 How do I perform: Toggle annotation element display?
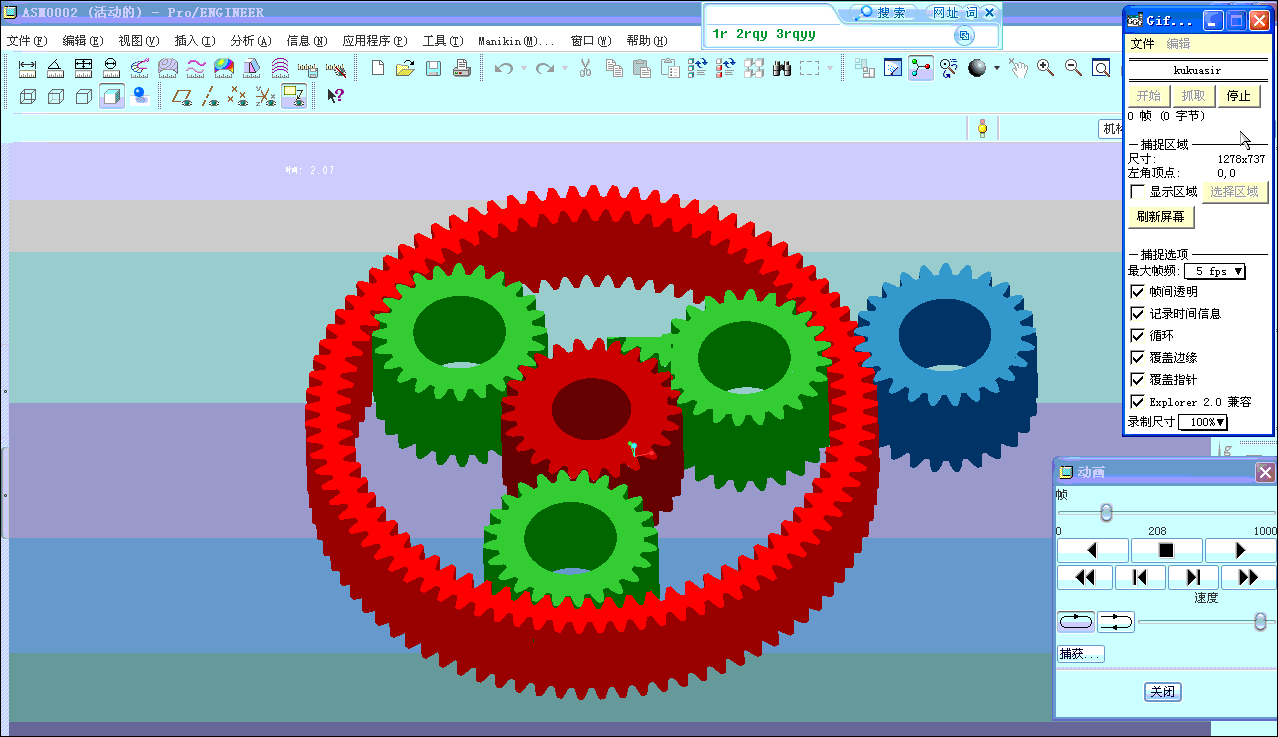tap(293, 96)
